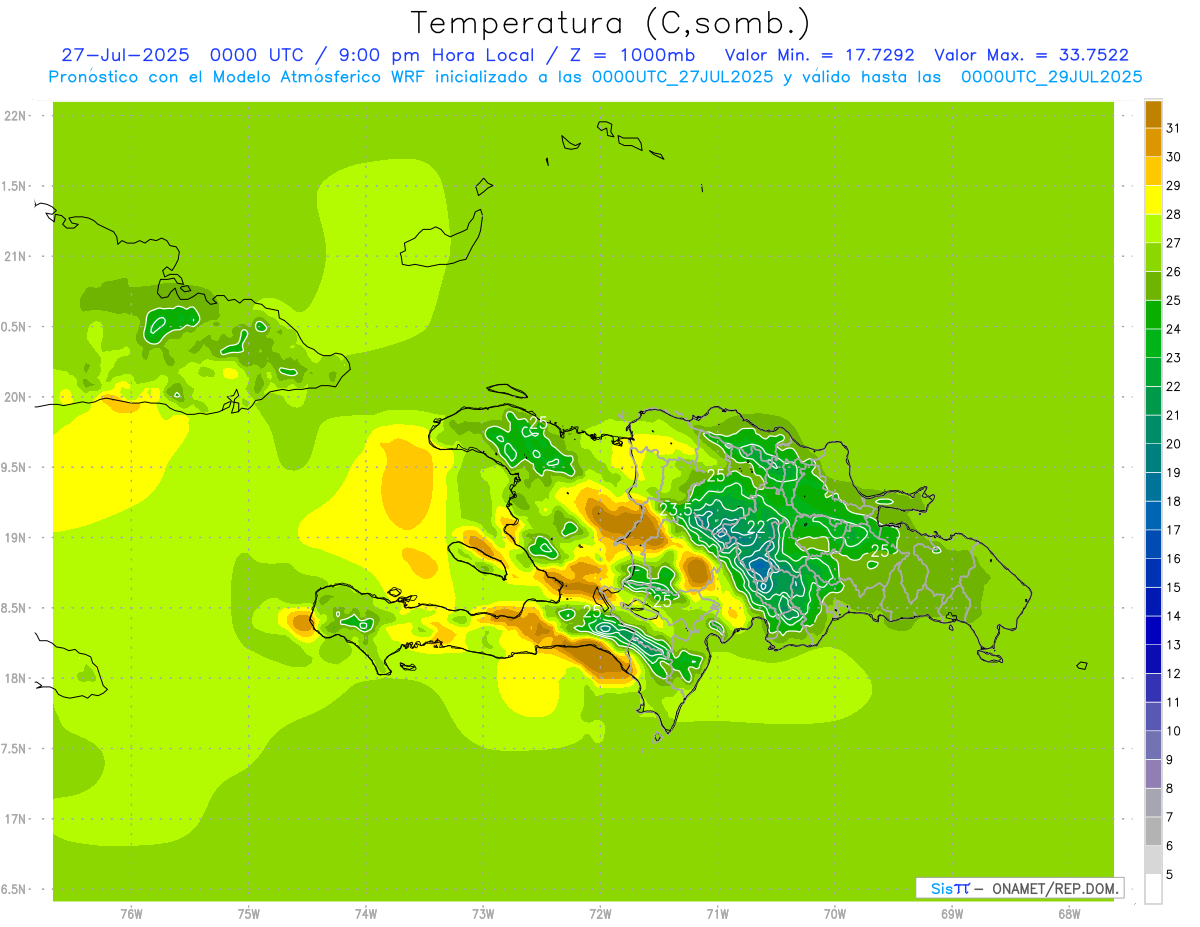
Task: Click the 'Temperatura (C,somb.)' title
Action: point(611,23)
